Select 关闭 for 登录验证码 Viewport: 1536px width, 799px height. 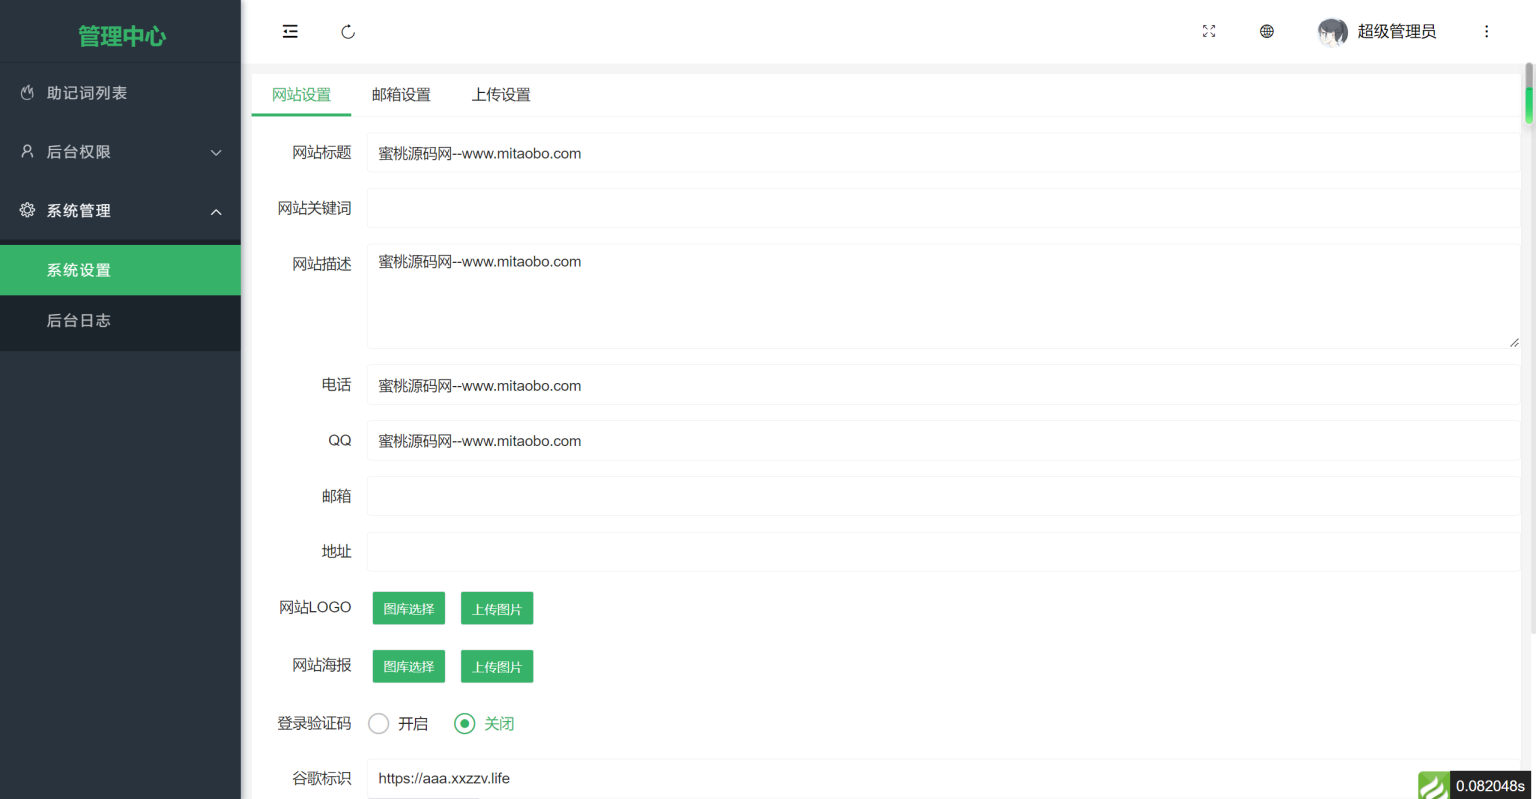[463, 723]
